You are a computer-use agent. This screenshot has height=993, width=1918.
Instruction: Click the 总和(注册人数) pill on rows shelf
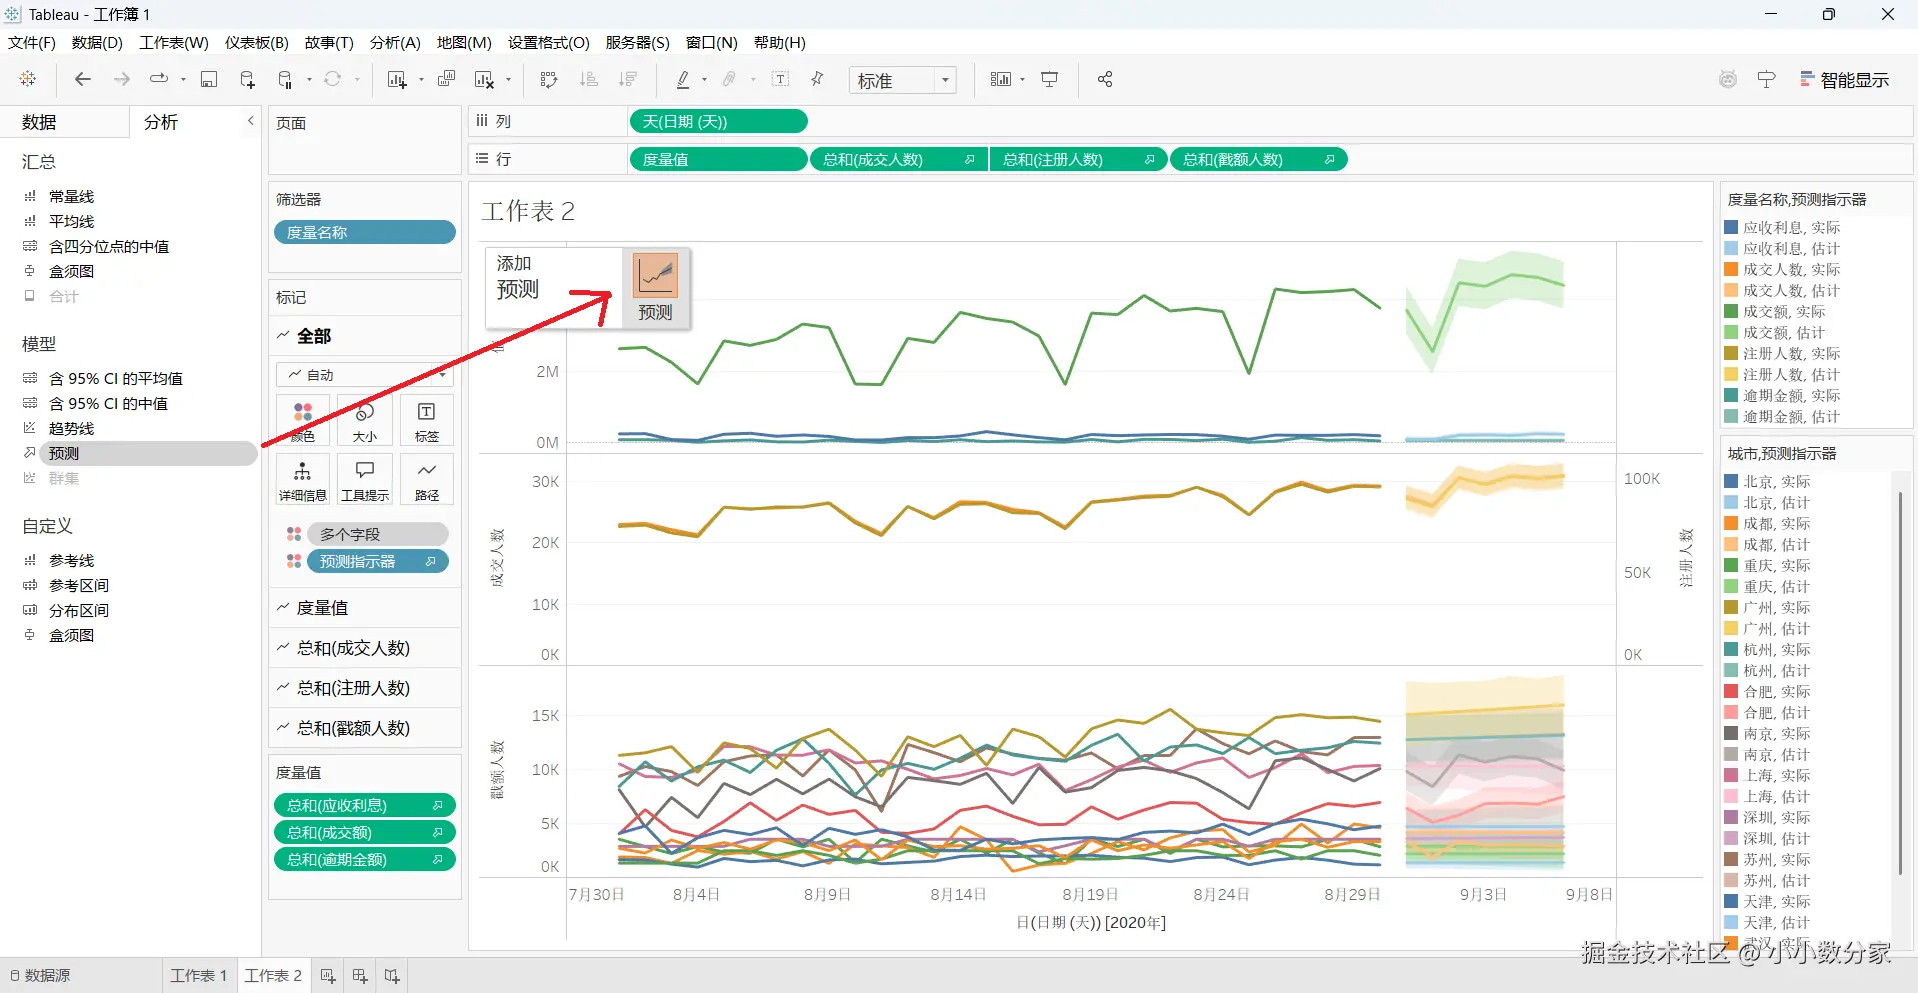(1078, 159)
